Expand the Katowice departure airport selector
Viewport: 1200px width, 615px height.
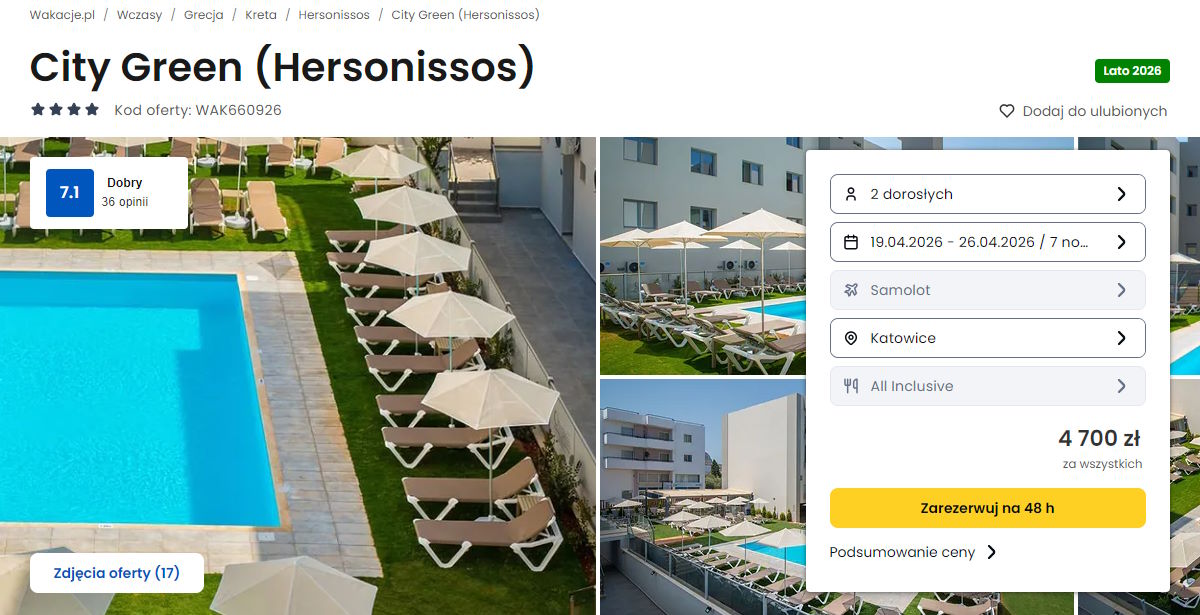click(x=988, y=338)
